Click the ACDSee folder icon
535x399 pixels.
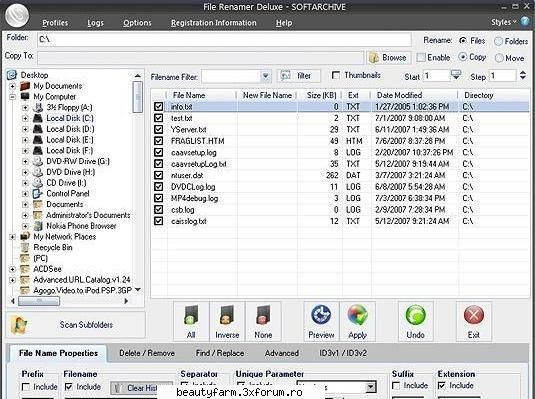tap(25, 269)
